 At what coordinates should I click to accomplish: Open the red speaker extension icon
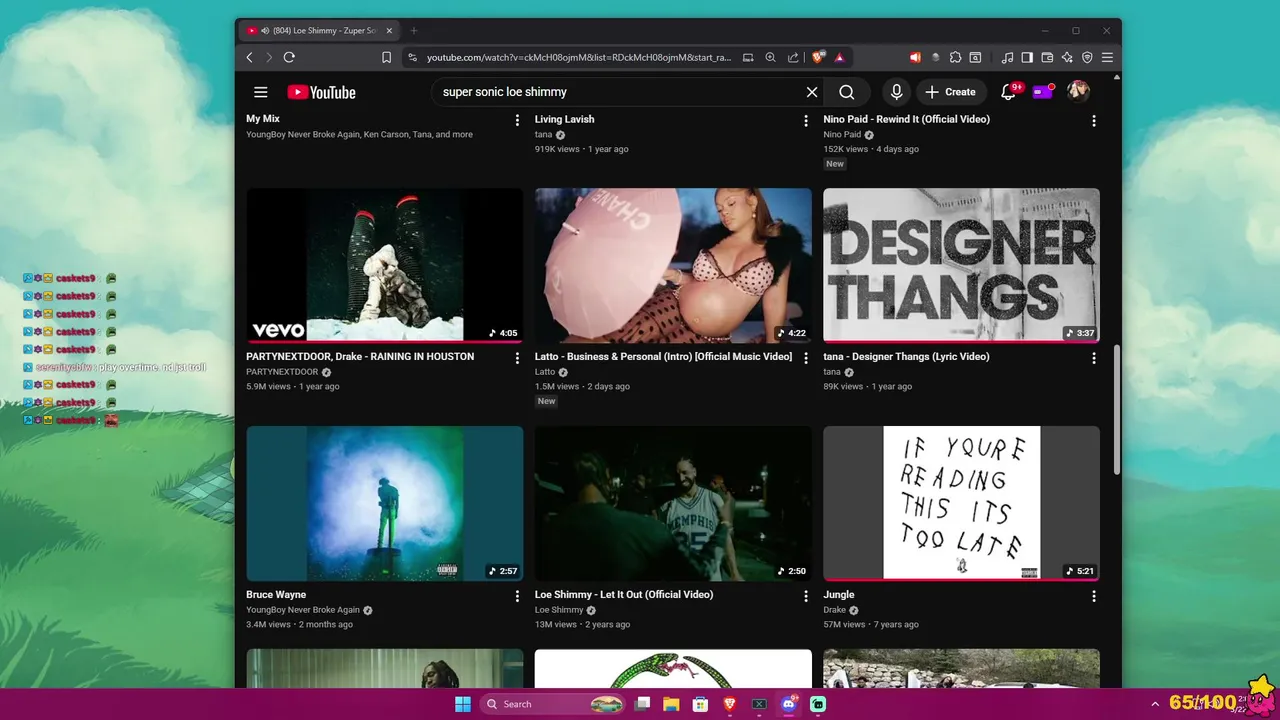click(915, 58)
